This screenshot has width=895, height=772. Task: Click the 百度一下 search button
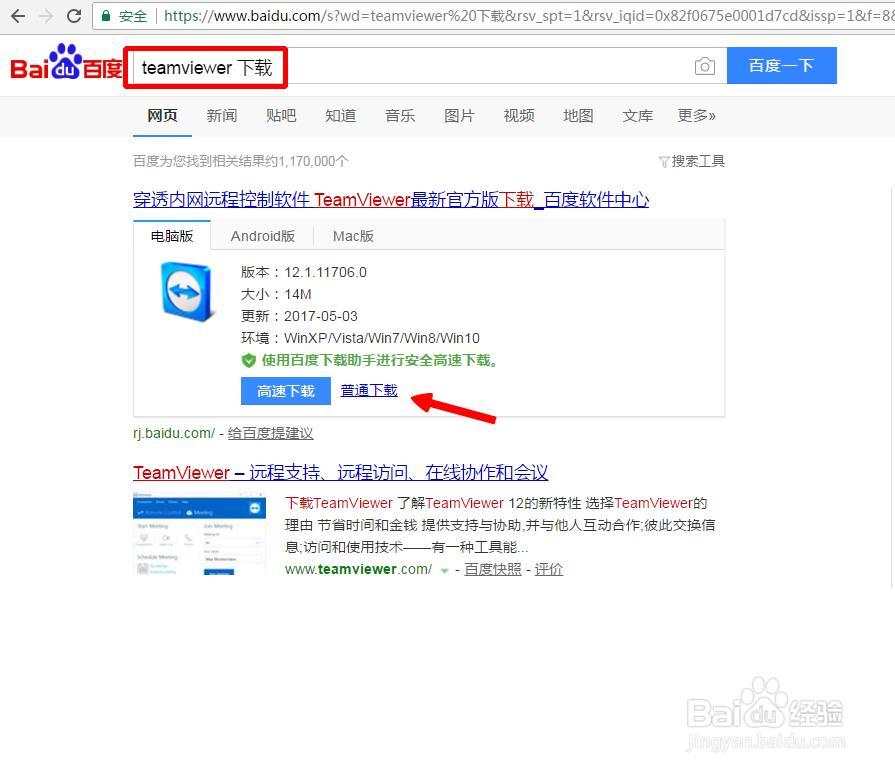(781, 66)
